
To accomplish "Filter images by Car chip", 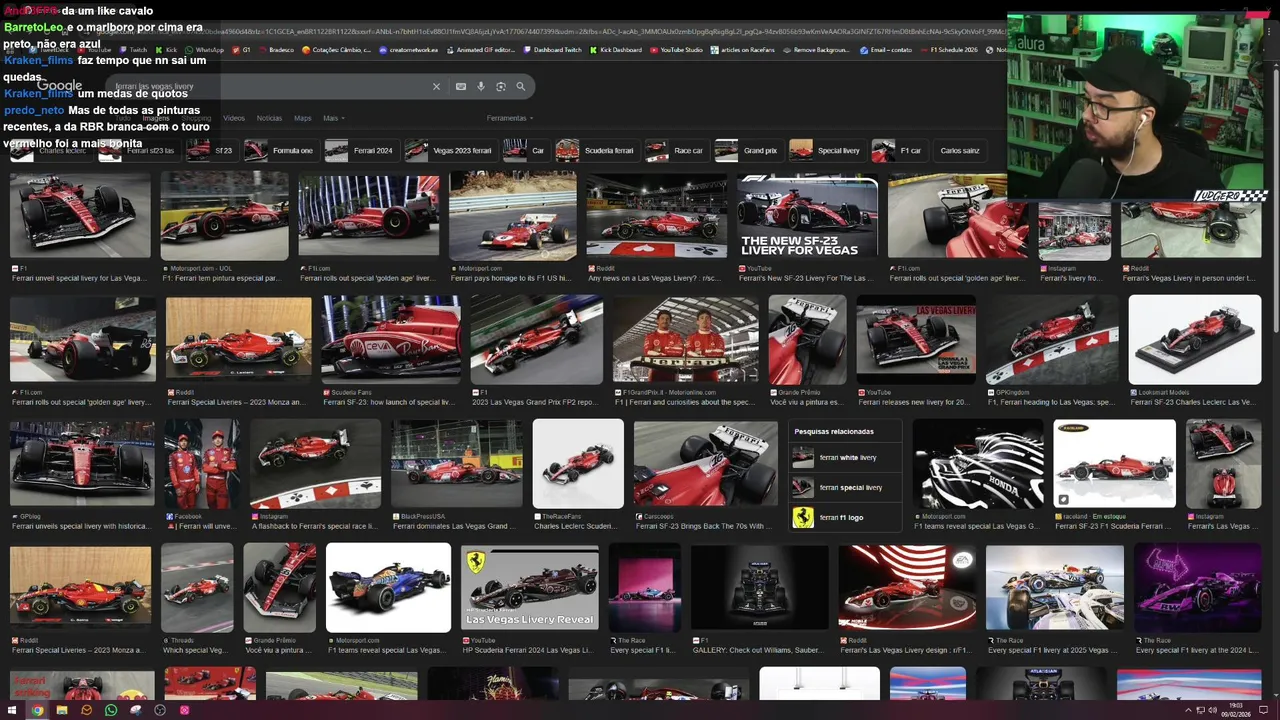I will (x=526, y=150).
